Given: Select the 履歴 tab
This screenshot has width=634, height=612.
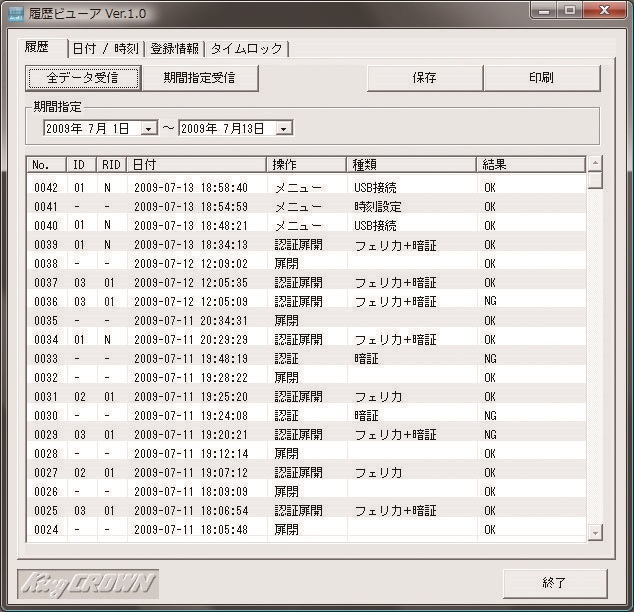Looking at the screenshot, I should 41,48.
